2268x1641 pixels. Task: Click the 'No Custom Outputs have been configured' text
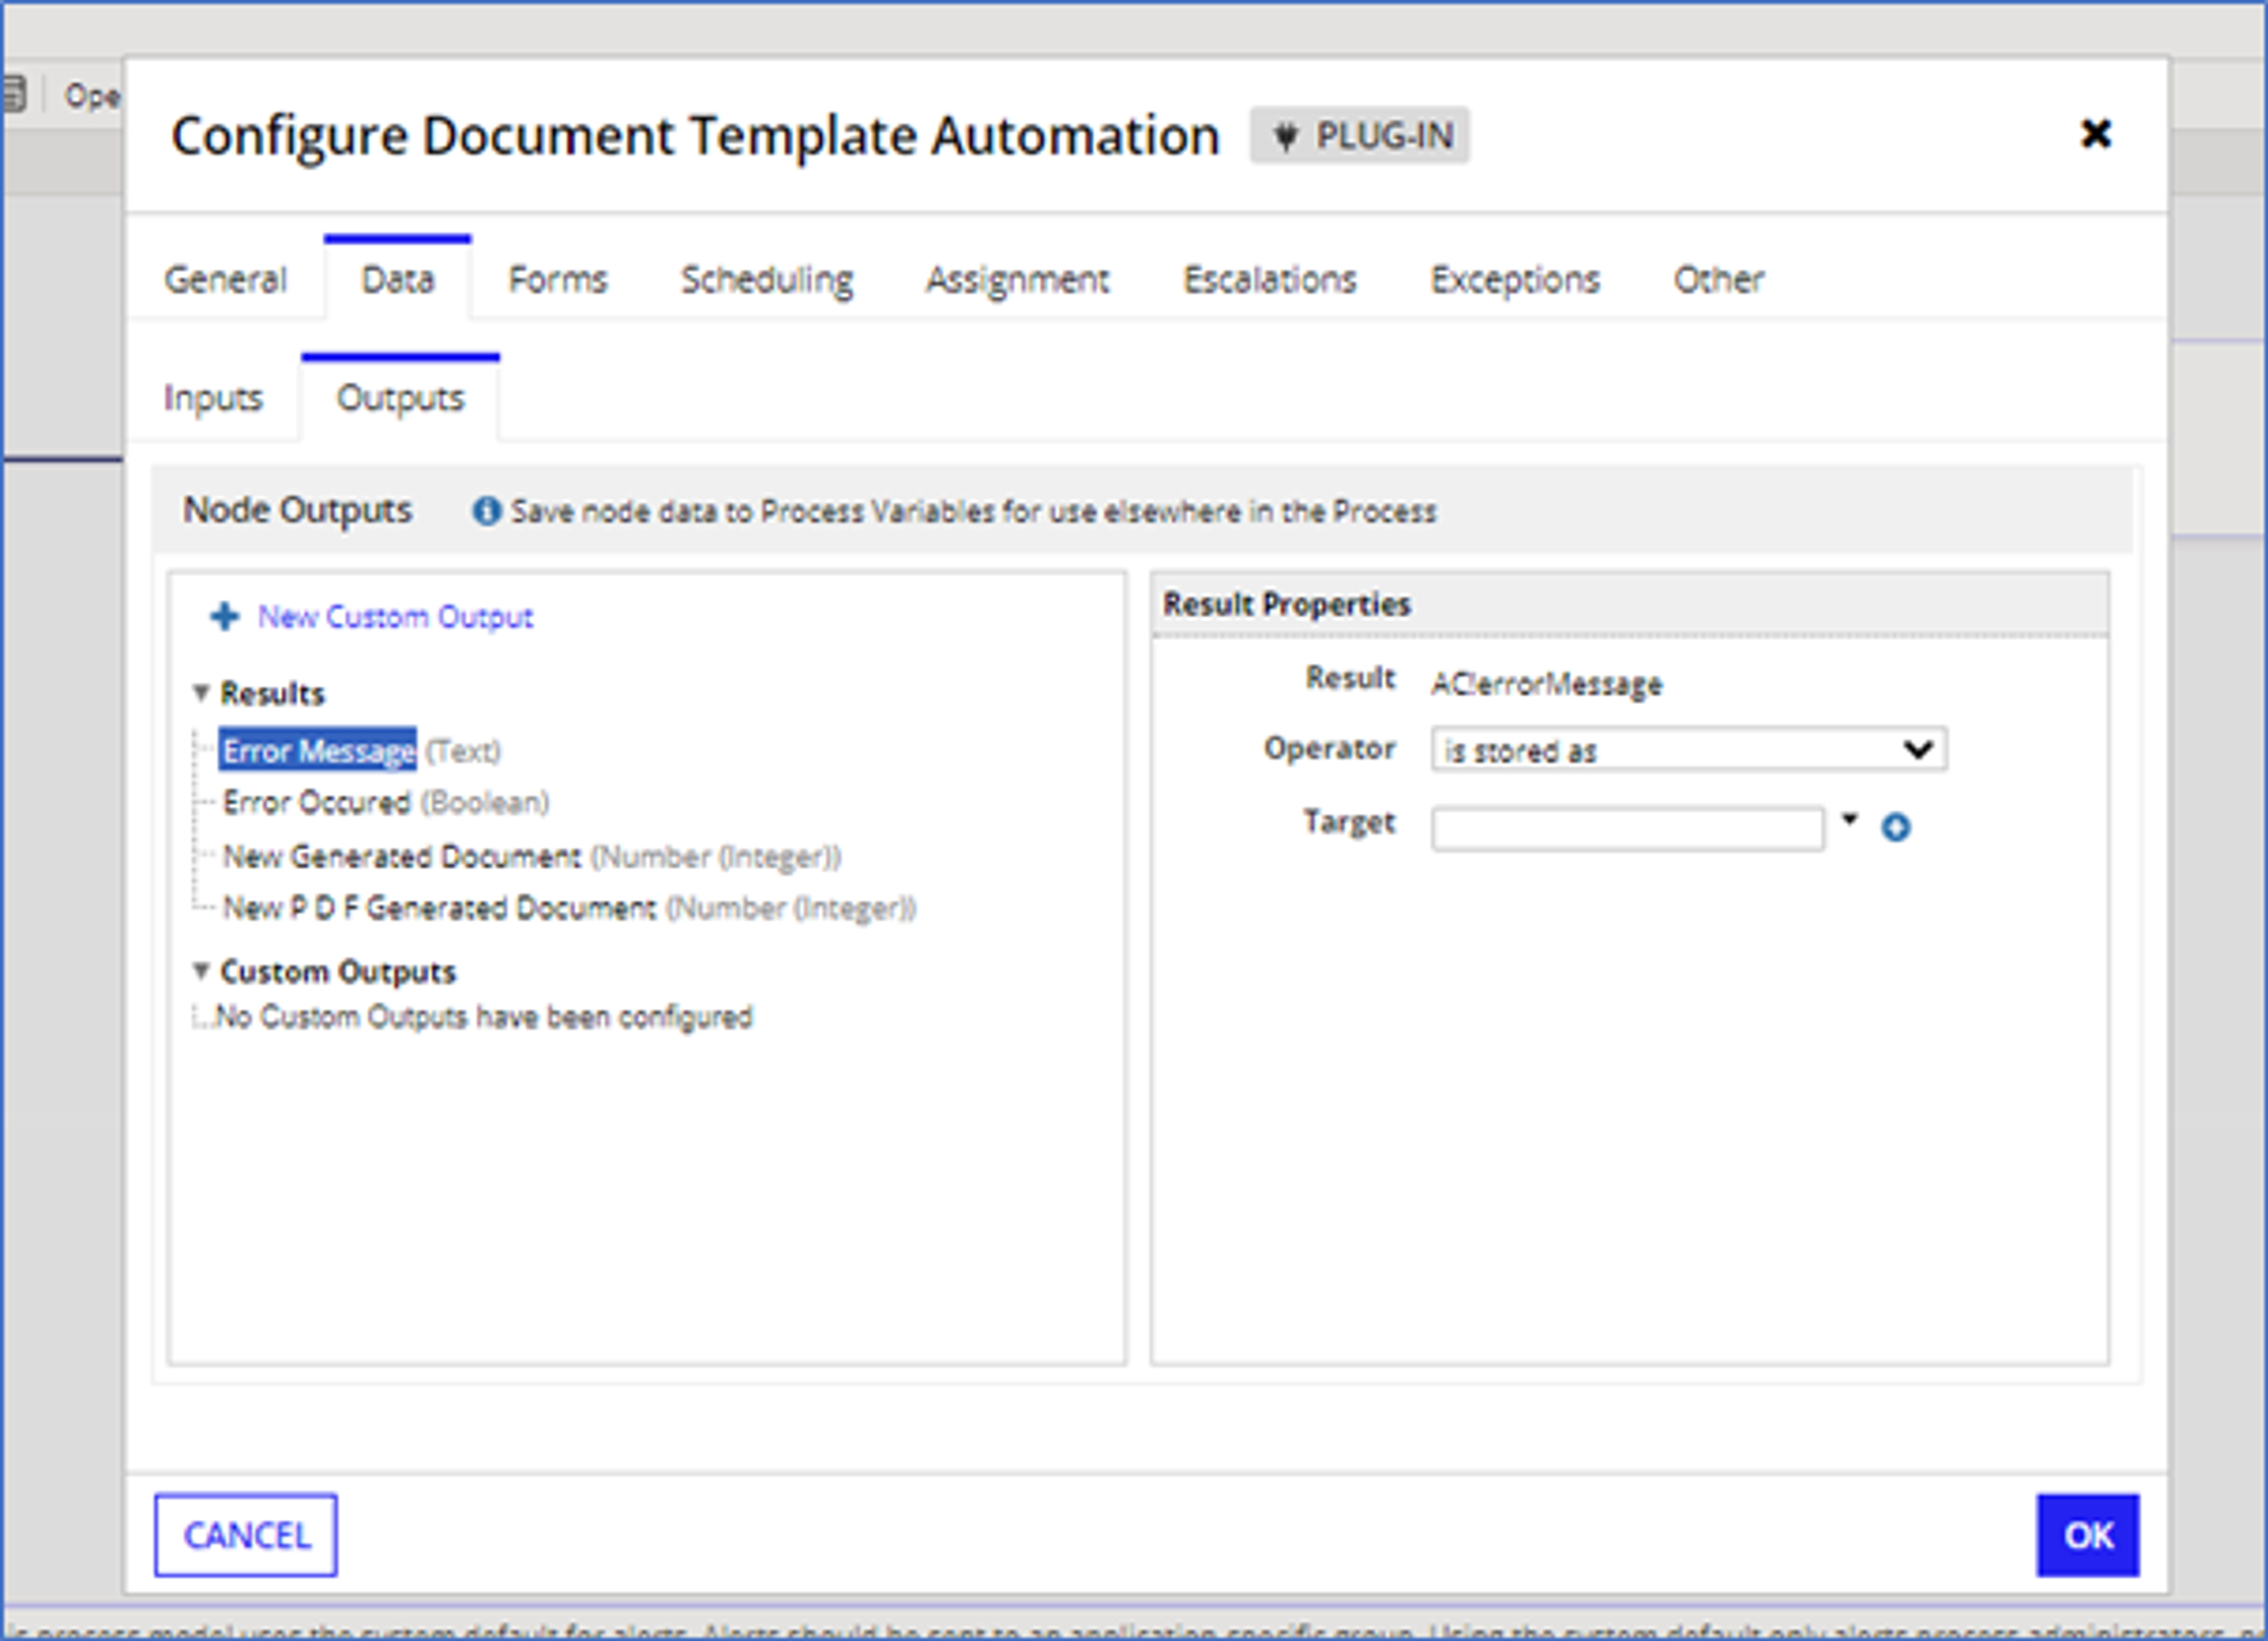click(x=484, y=1017)
